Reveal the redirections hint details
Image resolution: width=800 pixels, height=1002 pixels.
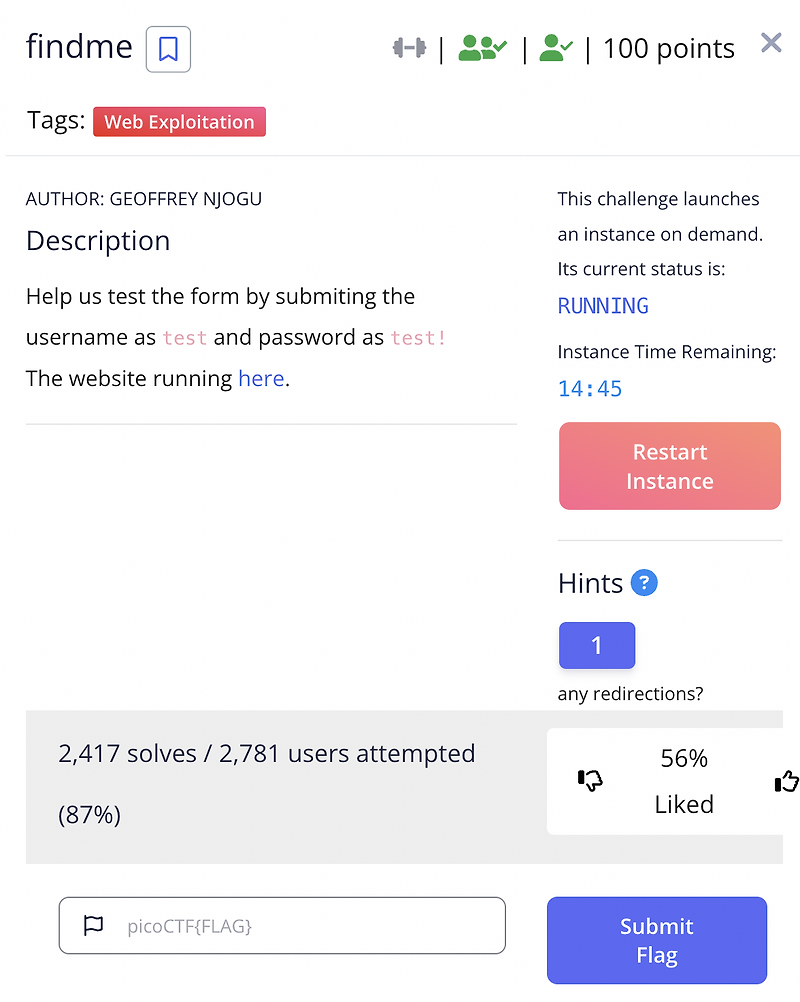[x=597, y=645]
